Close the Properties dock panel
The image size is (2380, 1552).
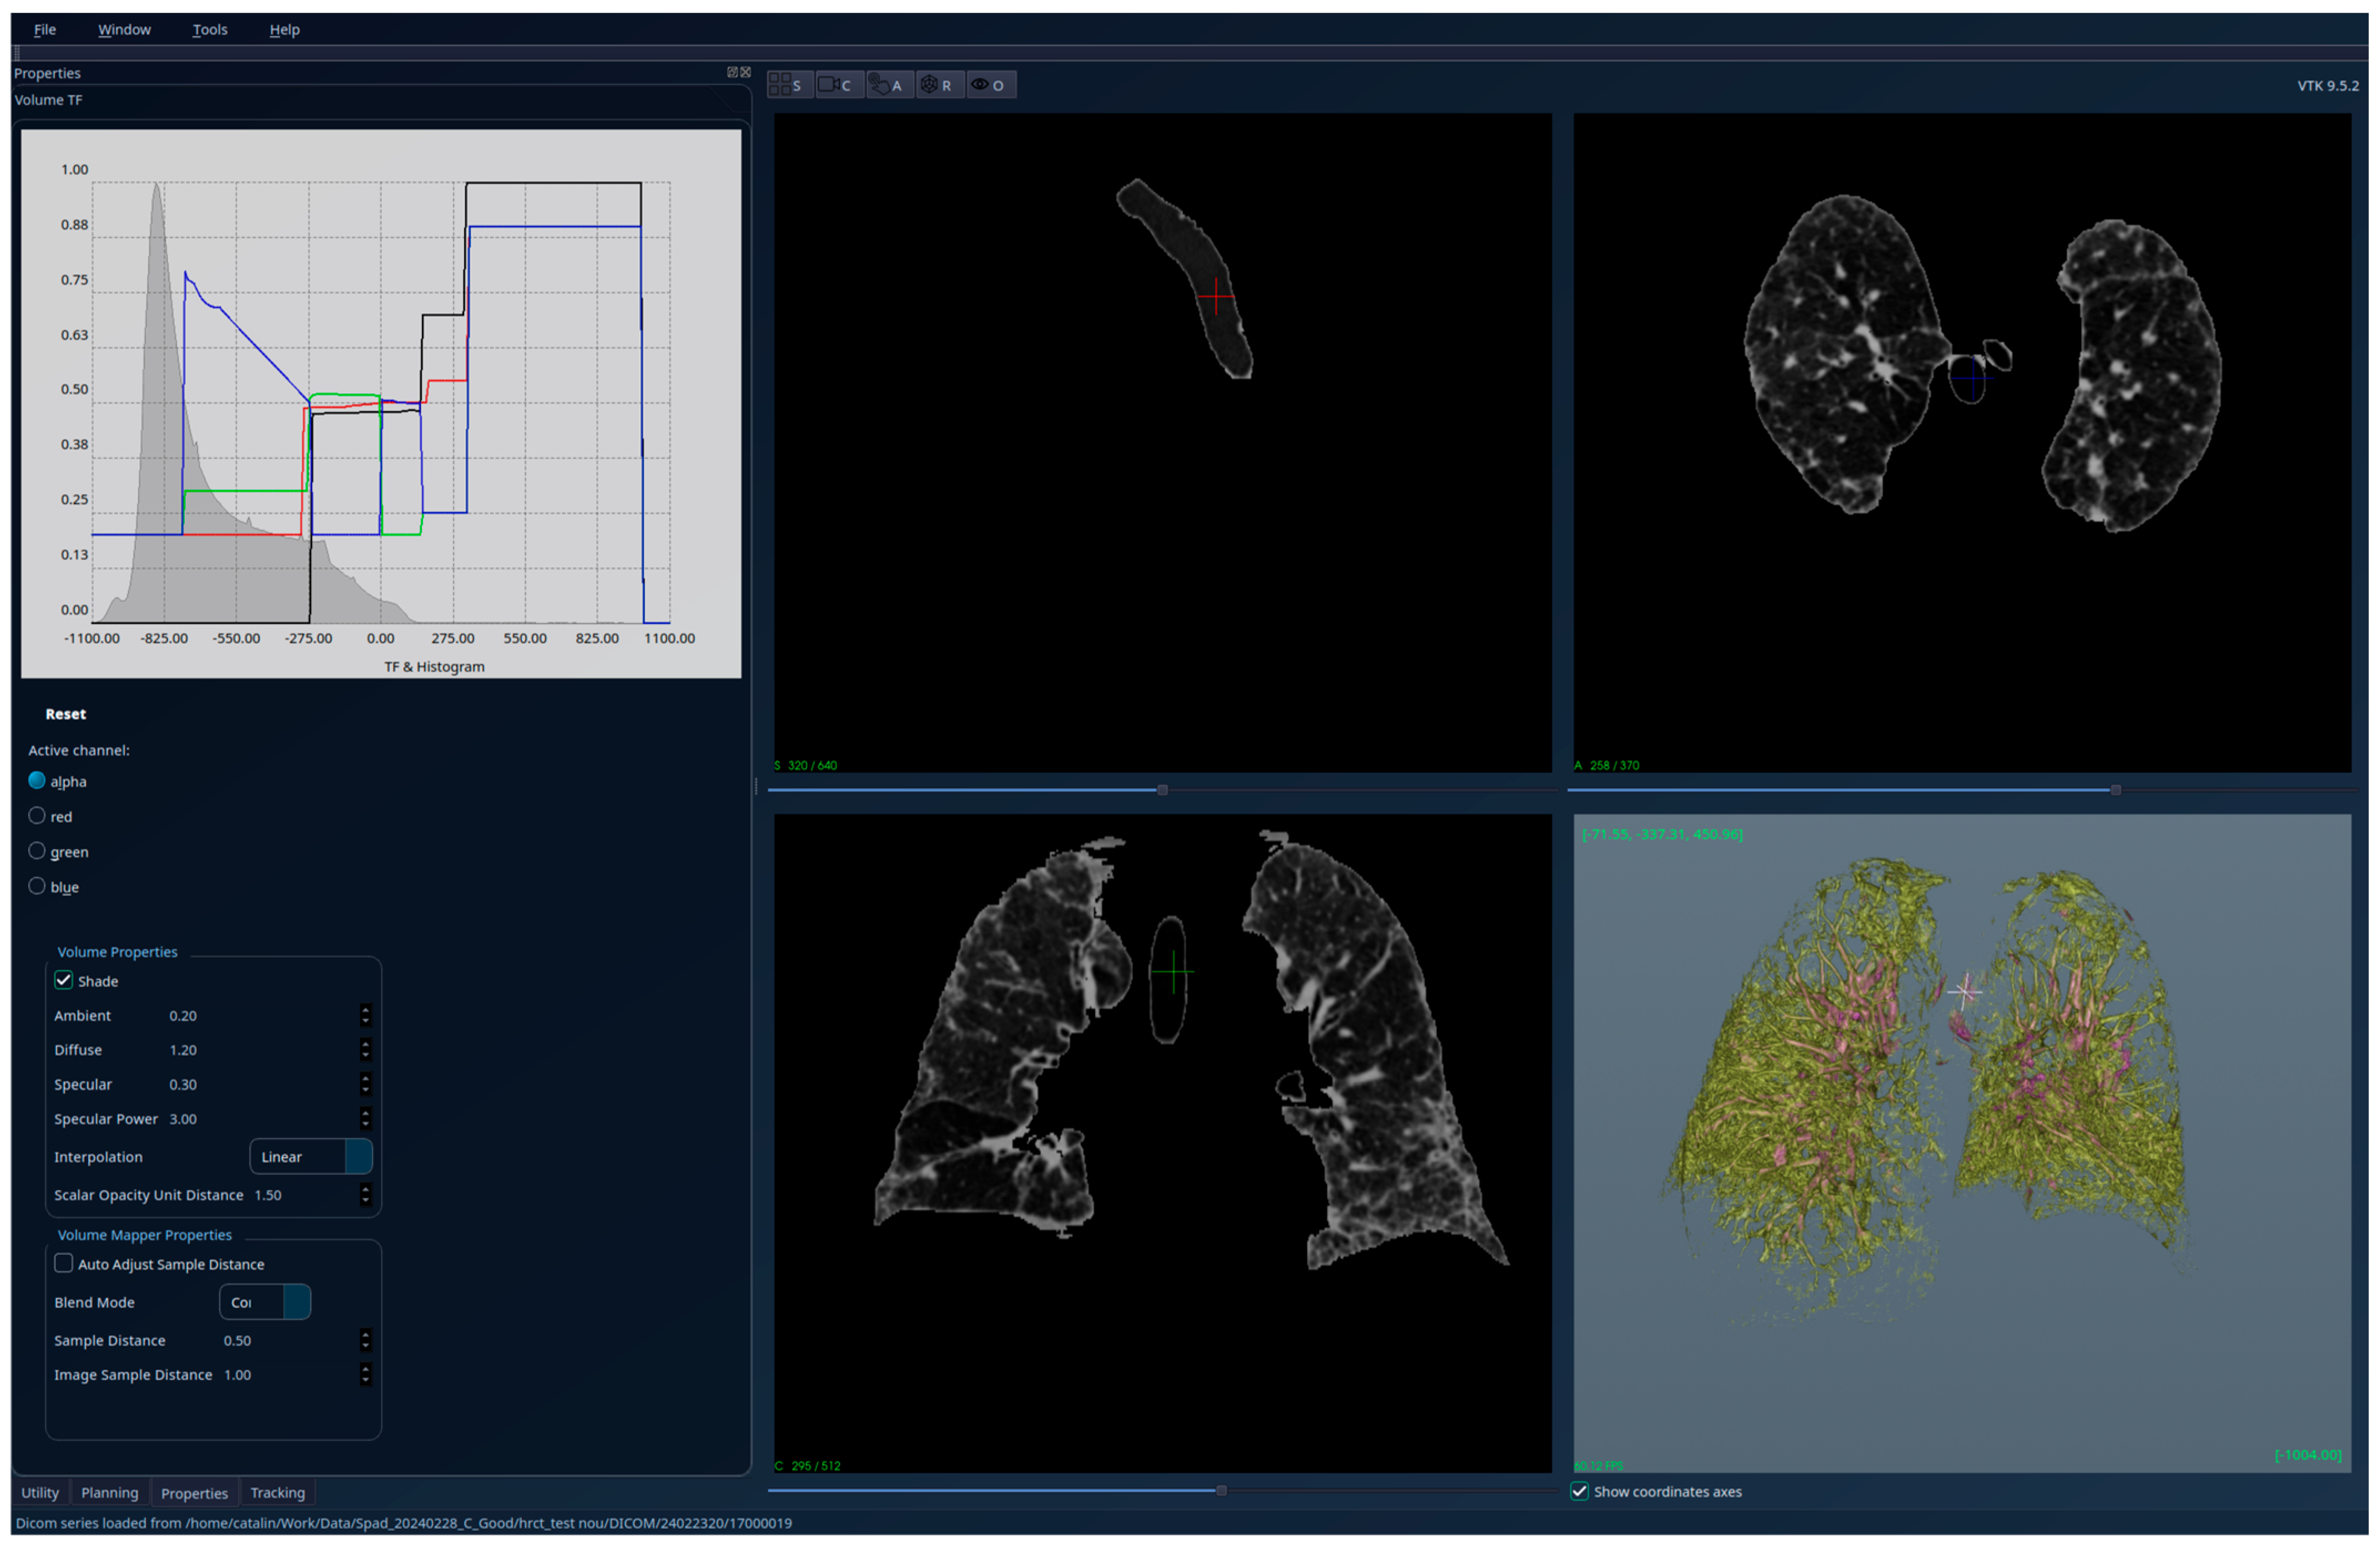click(745, 72)
